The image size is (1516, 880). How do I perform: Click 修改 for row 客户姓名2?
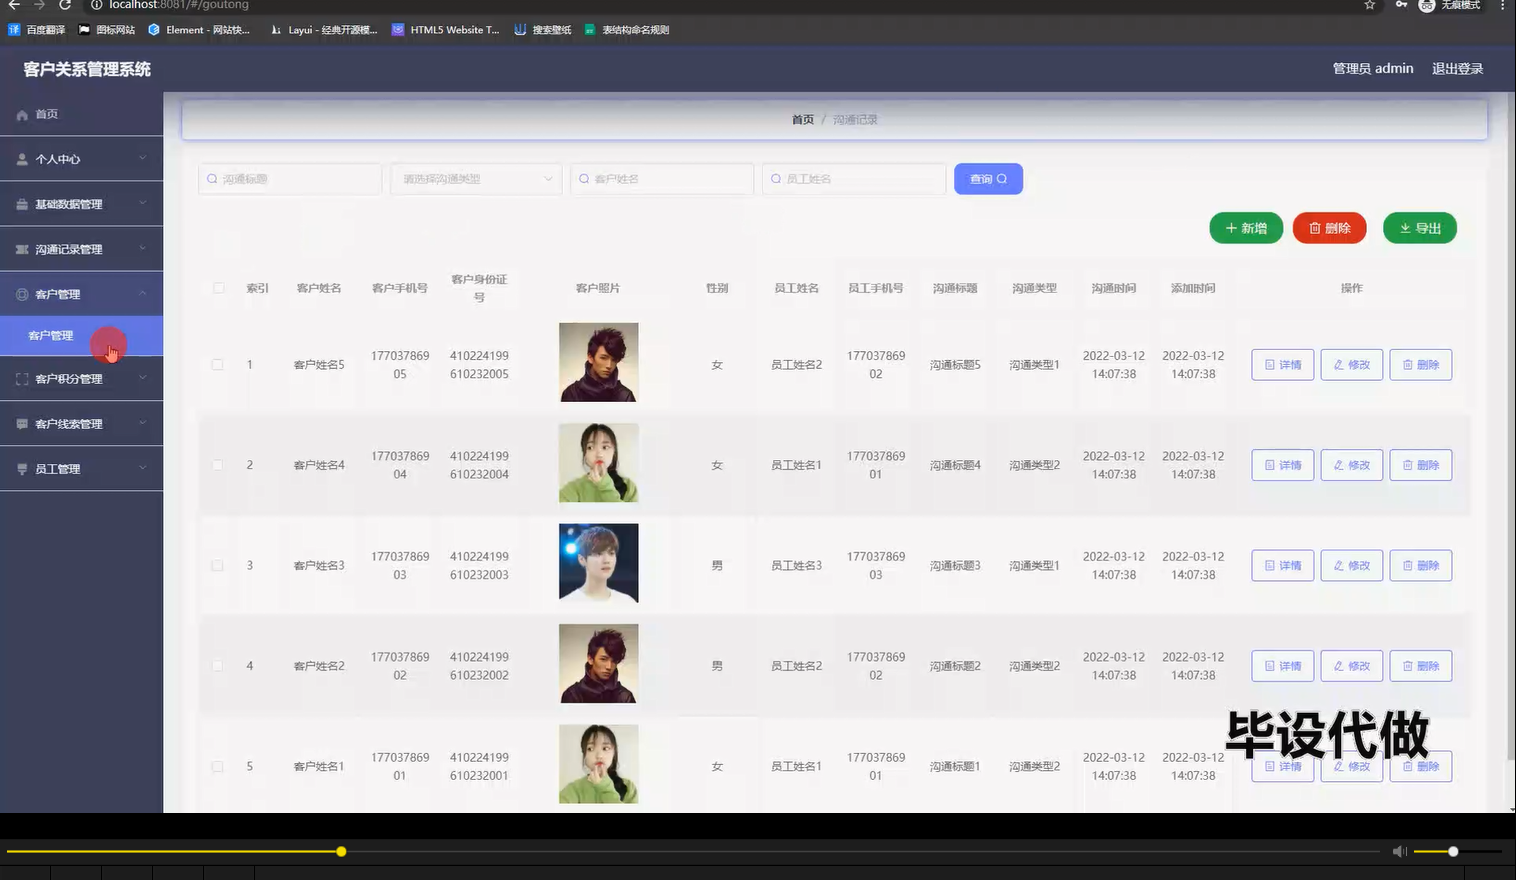pos(1352,666)
